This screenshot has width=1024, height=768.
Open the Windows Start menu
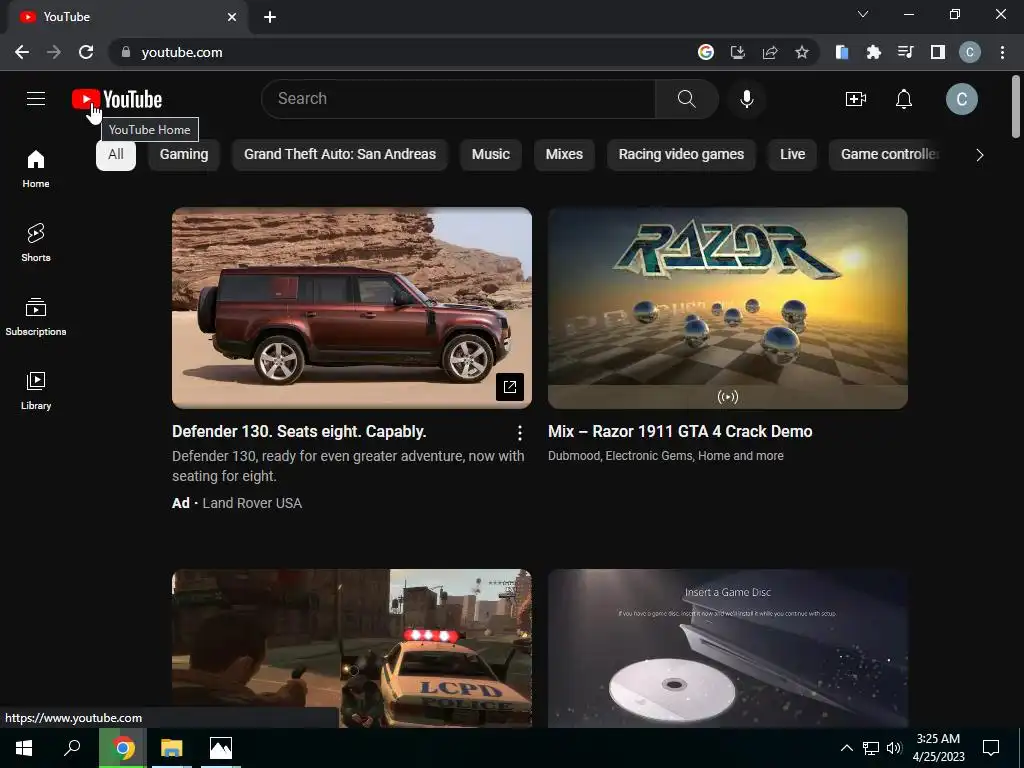tap(24, 748)
